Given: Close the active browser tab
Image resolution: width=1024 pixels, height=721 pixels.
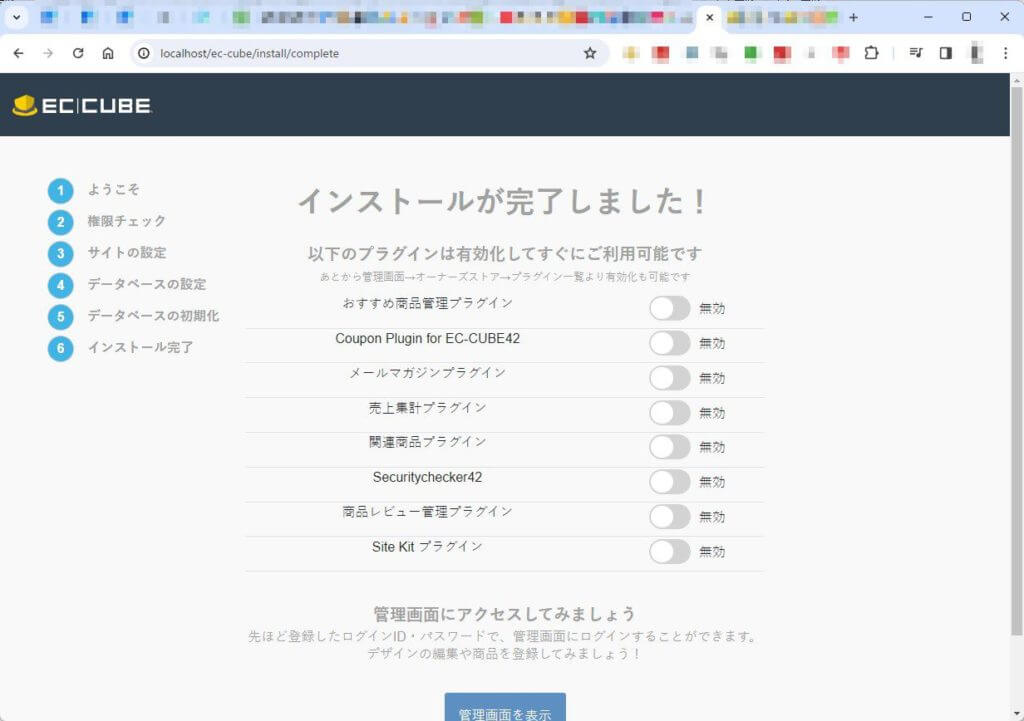Looking at the screenshot, I should point(710,17).
